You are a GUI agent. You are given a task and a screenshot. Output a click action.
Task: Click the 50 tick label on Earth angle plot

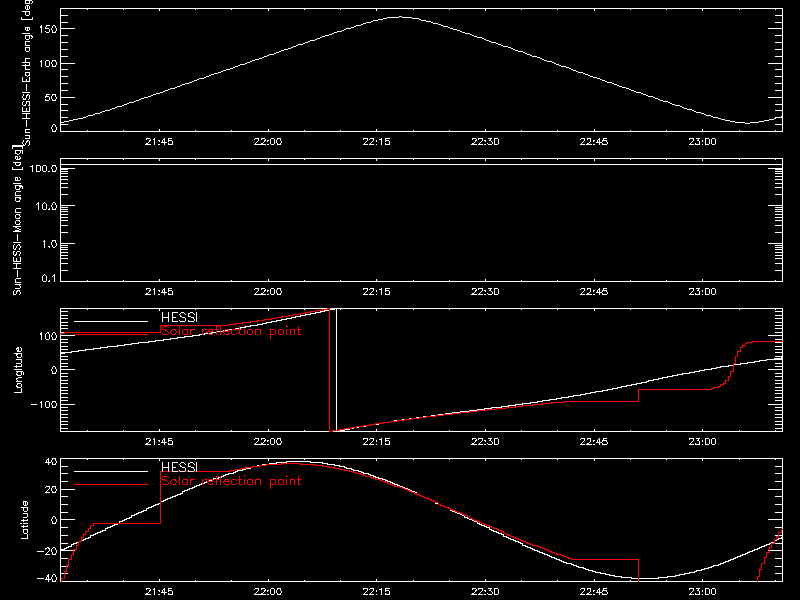tap(51, 97)
